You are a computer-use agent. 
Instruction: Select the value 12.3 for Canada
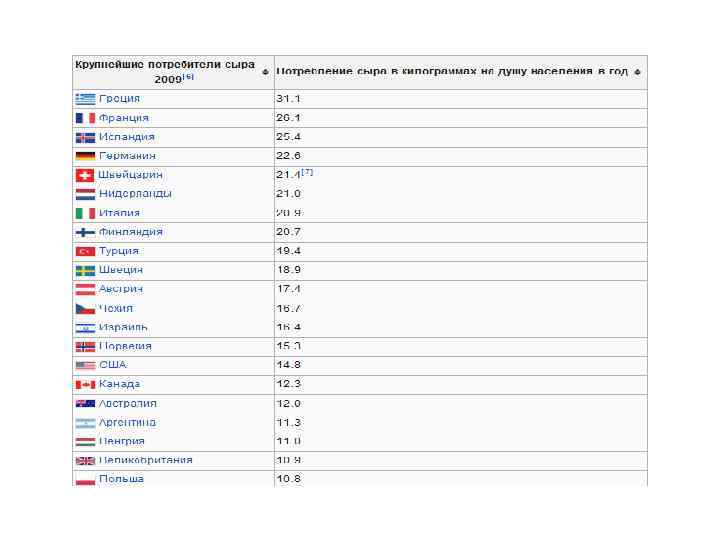coord(288,384)
